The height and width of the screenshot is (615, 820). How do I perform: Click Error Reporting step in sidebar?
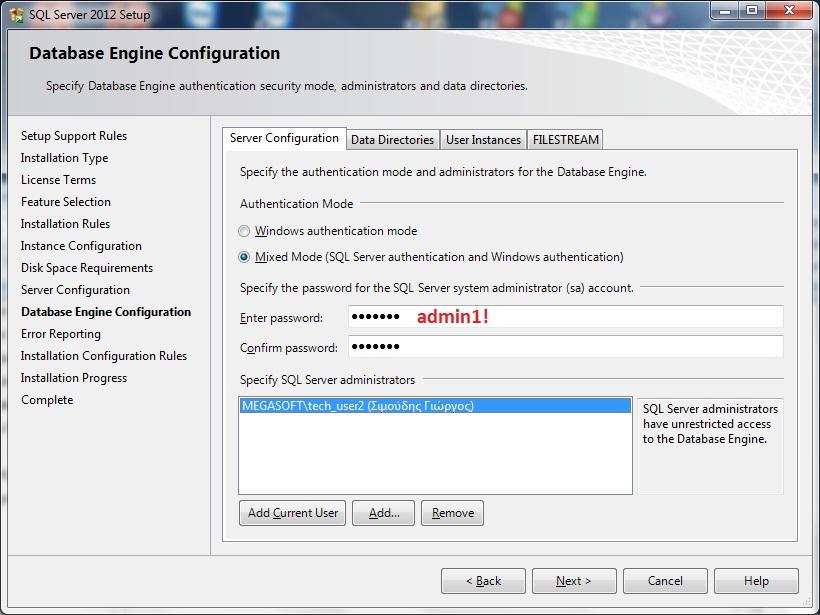tap(61, 334)
